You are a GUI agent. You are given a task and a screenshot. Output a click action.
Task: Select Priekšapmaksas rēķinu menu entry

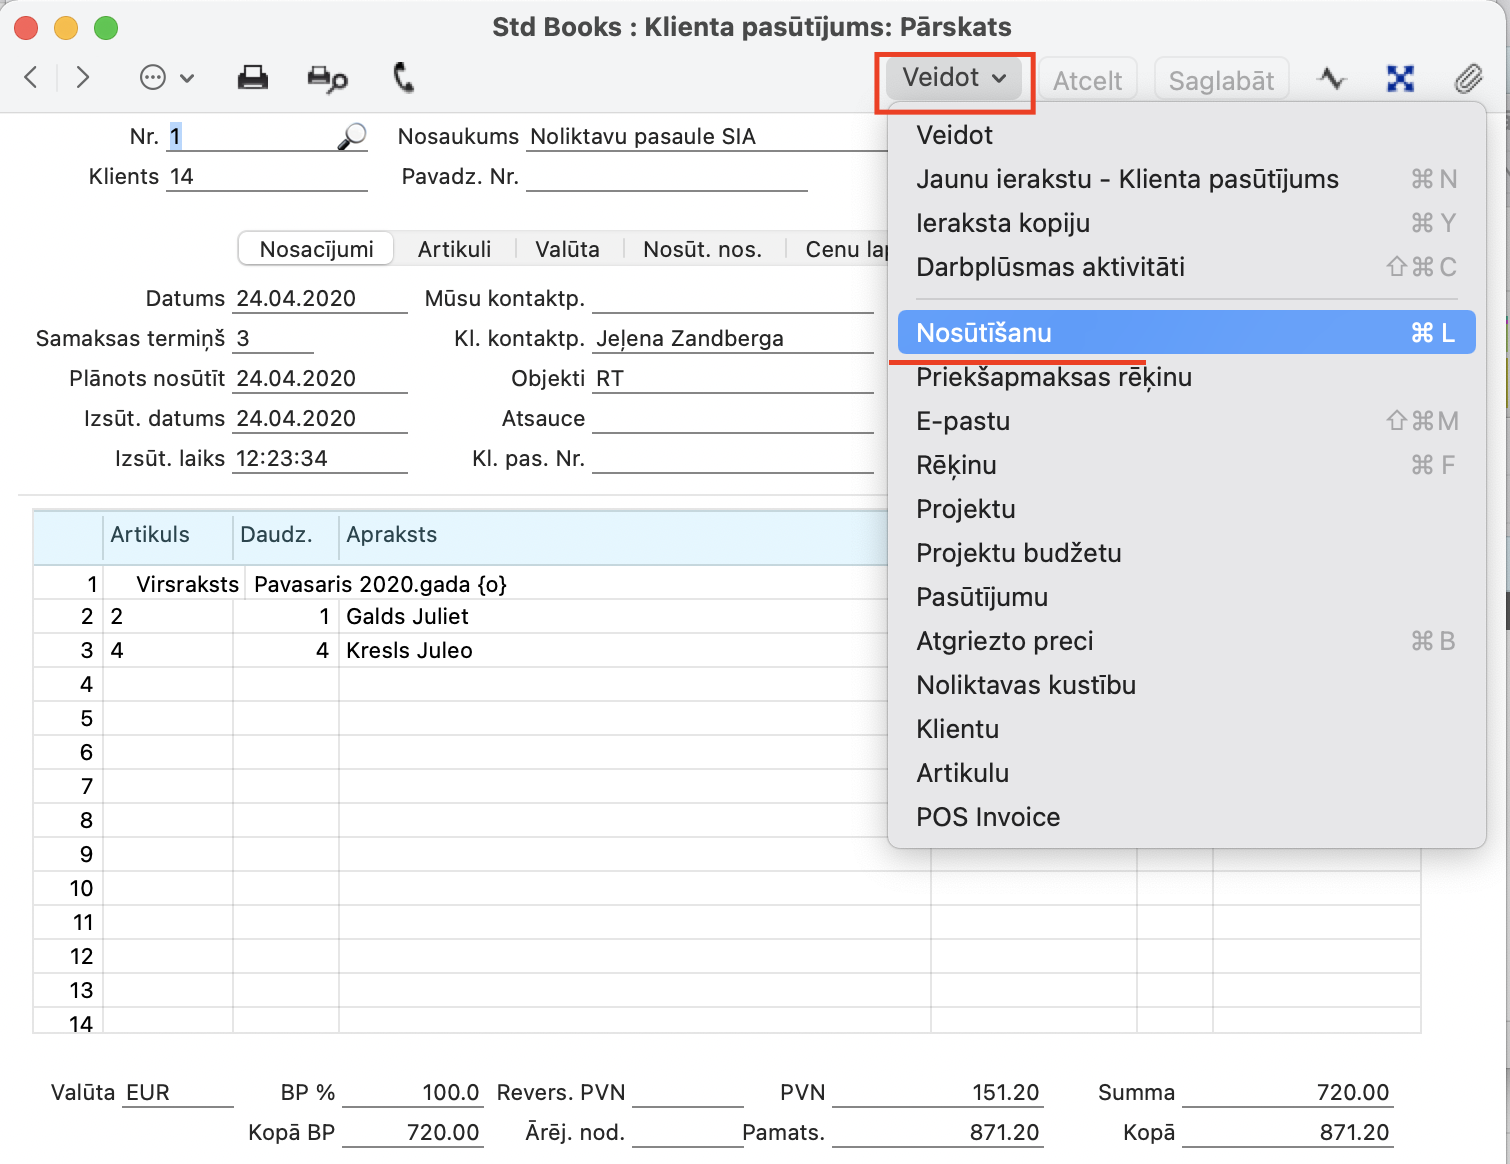pyautogui.click(x=1054, y=377)
